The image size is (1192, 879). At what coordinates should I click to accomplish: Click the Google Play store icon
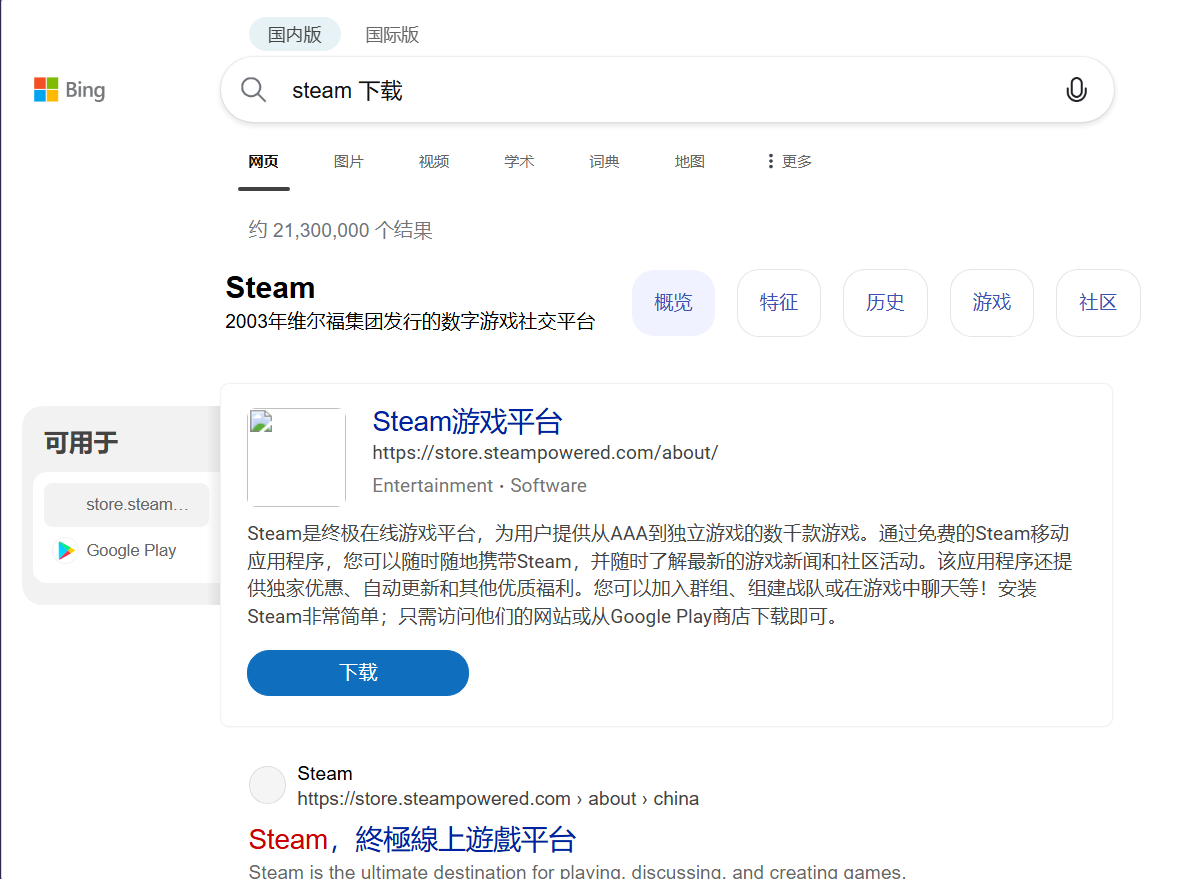coord(66,550)
